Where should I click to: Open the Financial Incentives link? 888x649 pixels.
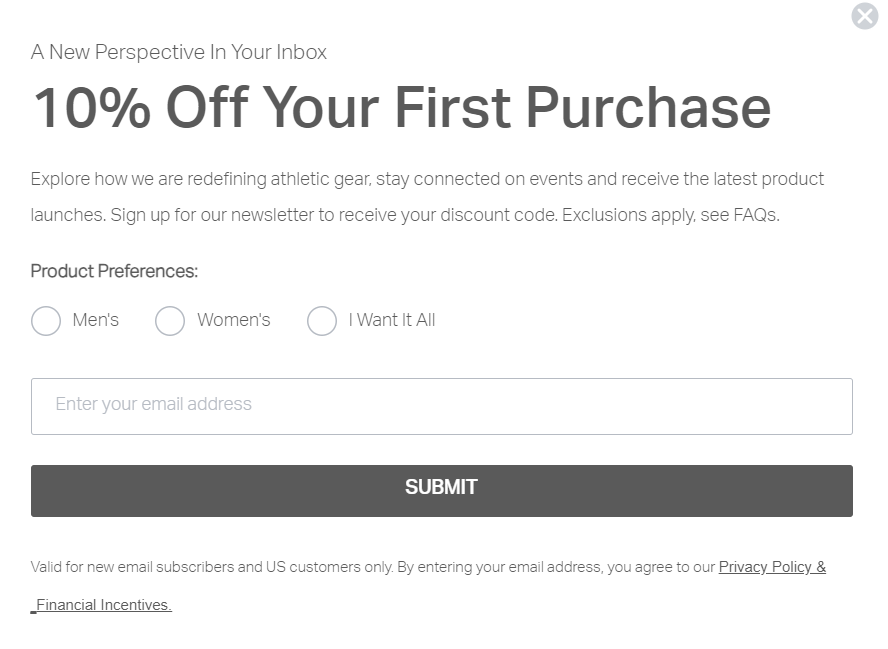101,605
